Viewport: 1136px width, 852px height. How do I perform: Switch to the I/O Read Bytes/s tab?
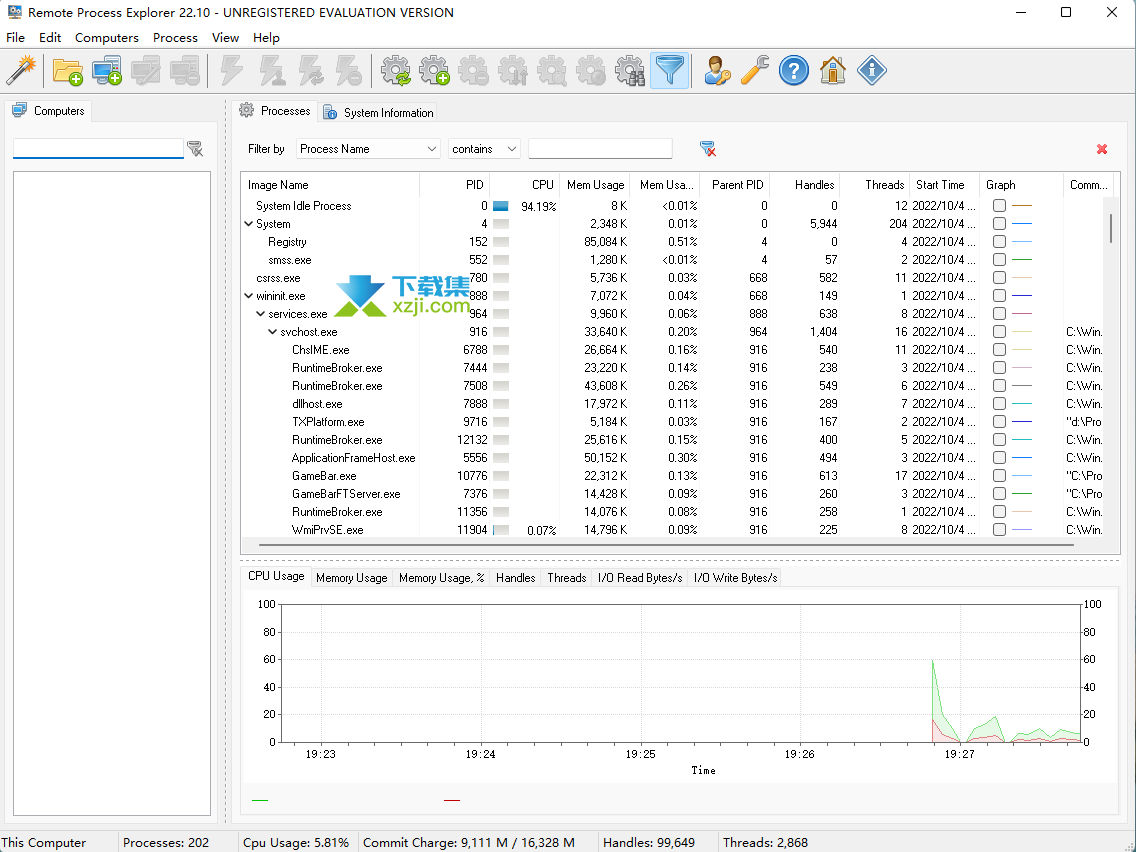(x=640, y=577)
